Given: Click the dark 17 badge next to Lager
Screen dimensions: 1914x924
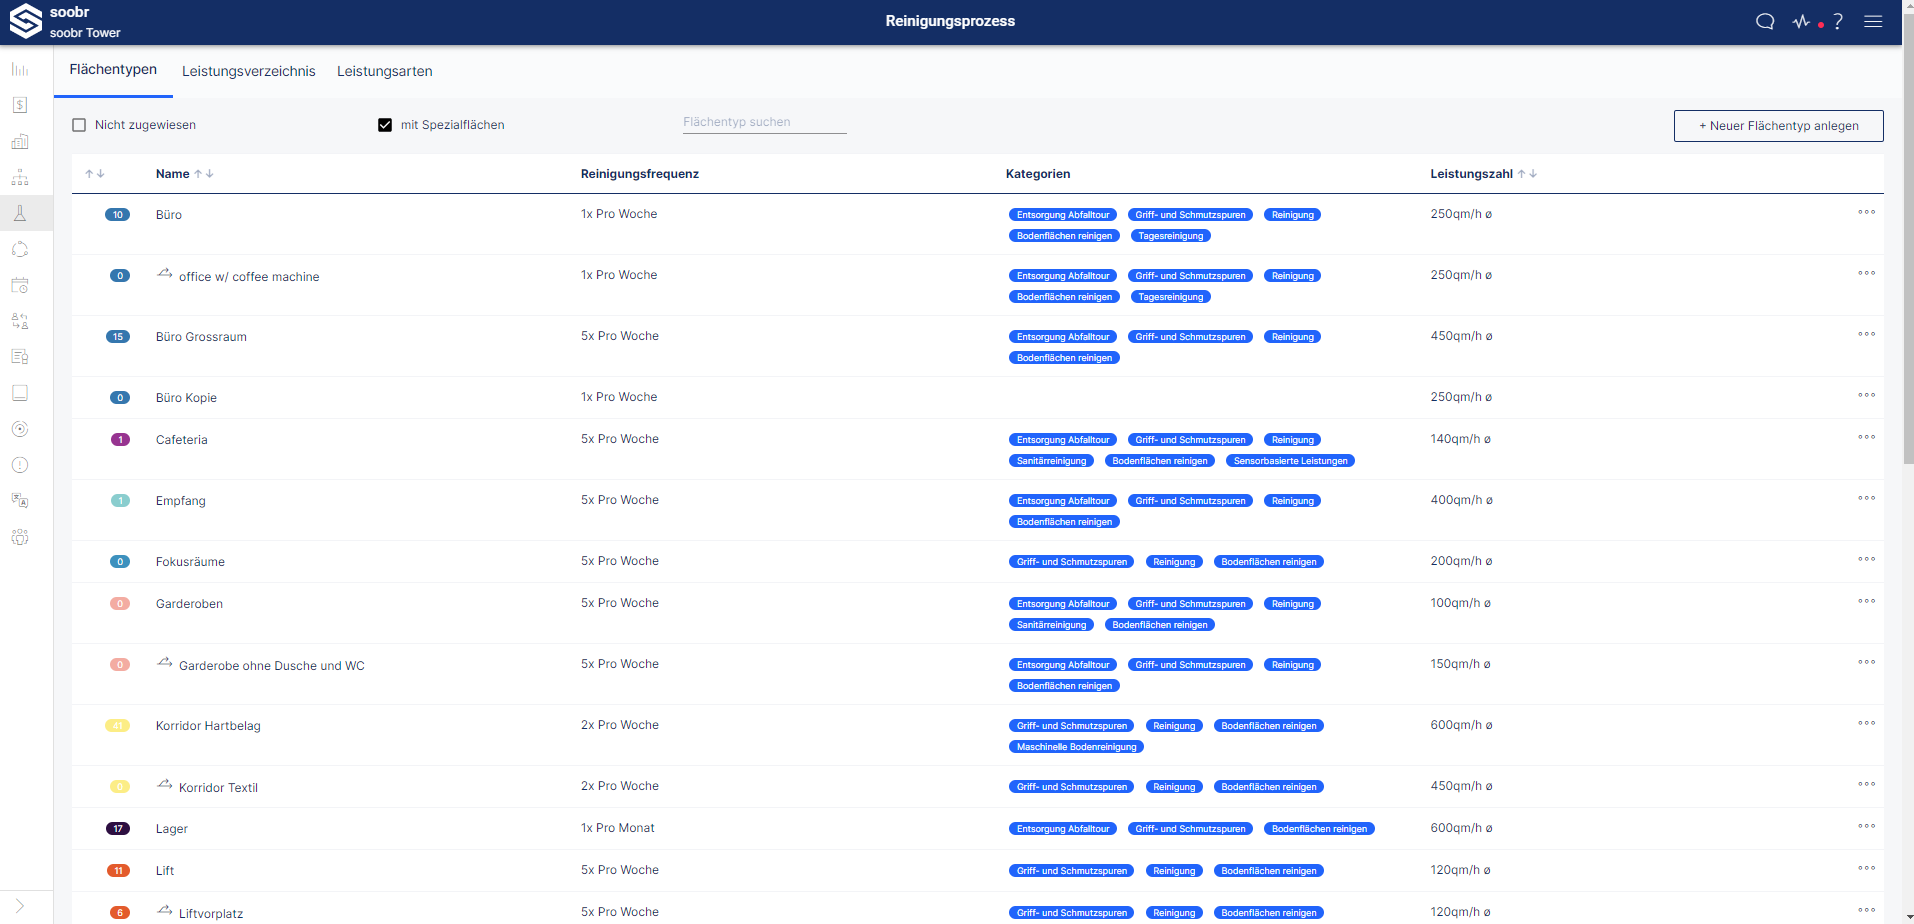Looking at the screenshot, I should click(x=118, y=829).
